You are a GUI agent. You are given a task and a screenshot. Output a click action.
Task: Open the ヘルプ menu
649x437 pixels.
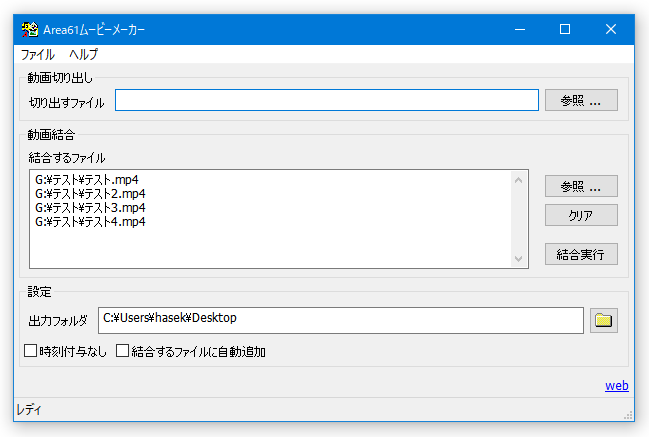(x=84, y=54)
